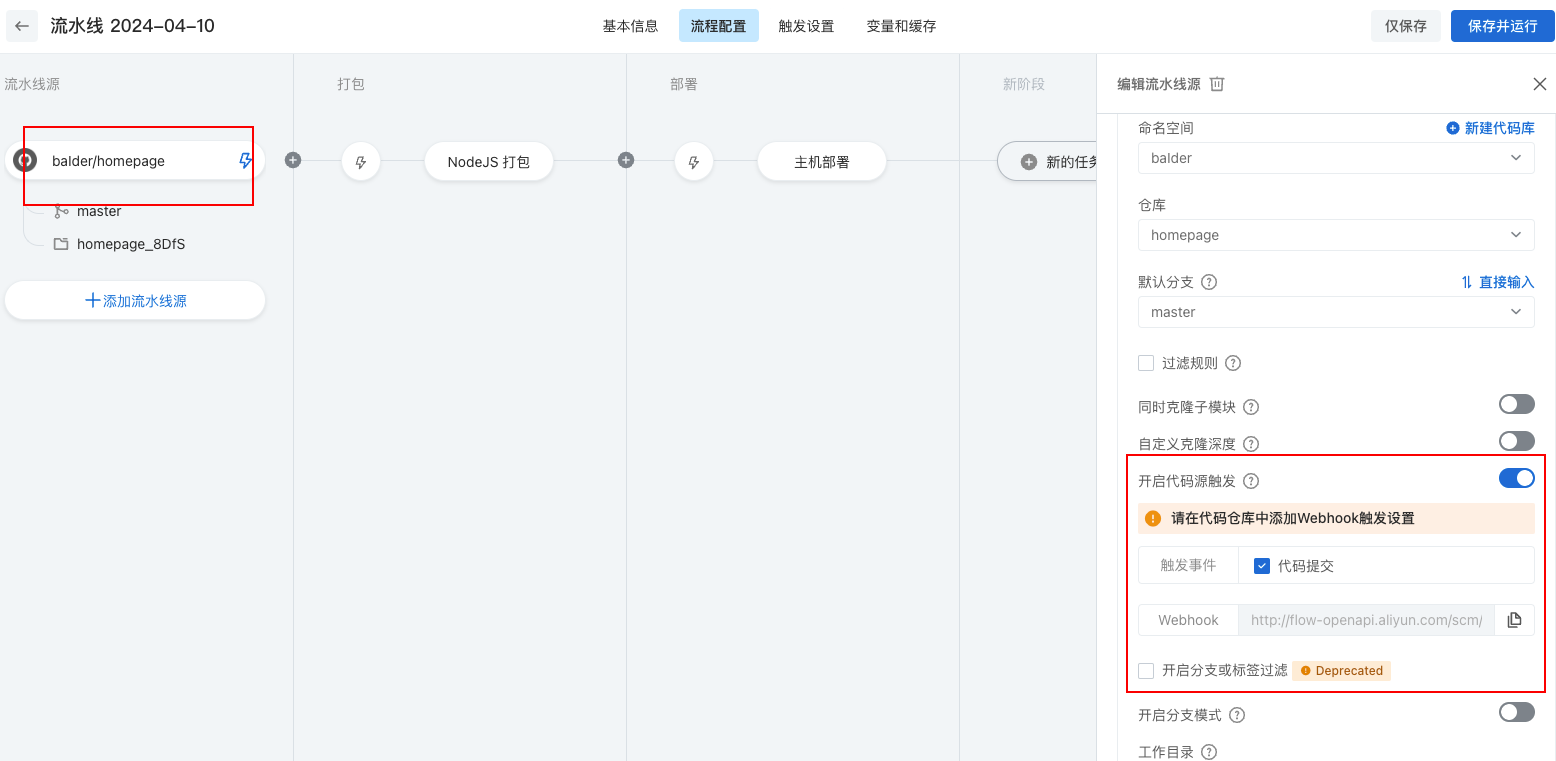Click the pipeline title 流水线 2024-04-10
The width and height of the screenshot is (1556, 761).
pyautogui.click(x=133, y=26)
